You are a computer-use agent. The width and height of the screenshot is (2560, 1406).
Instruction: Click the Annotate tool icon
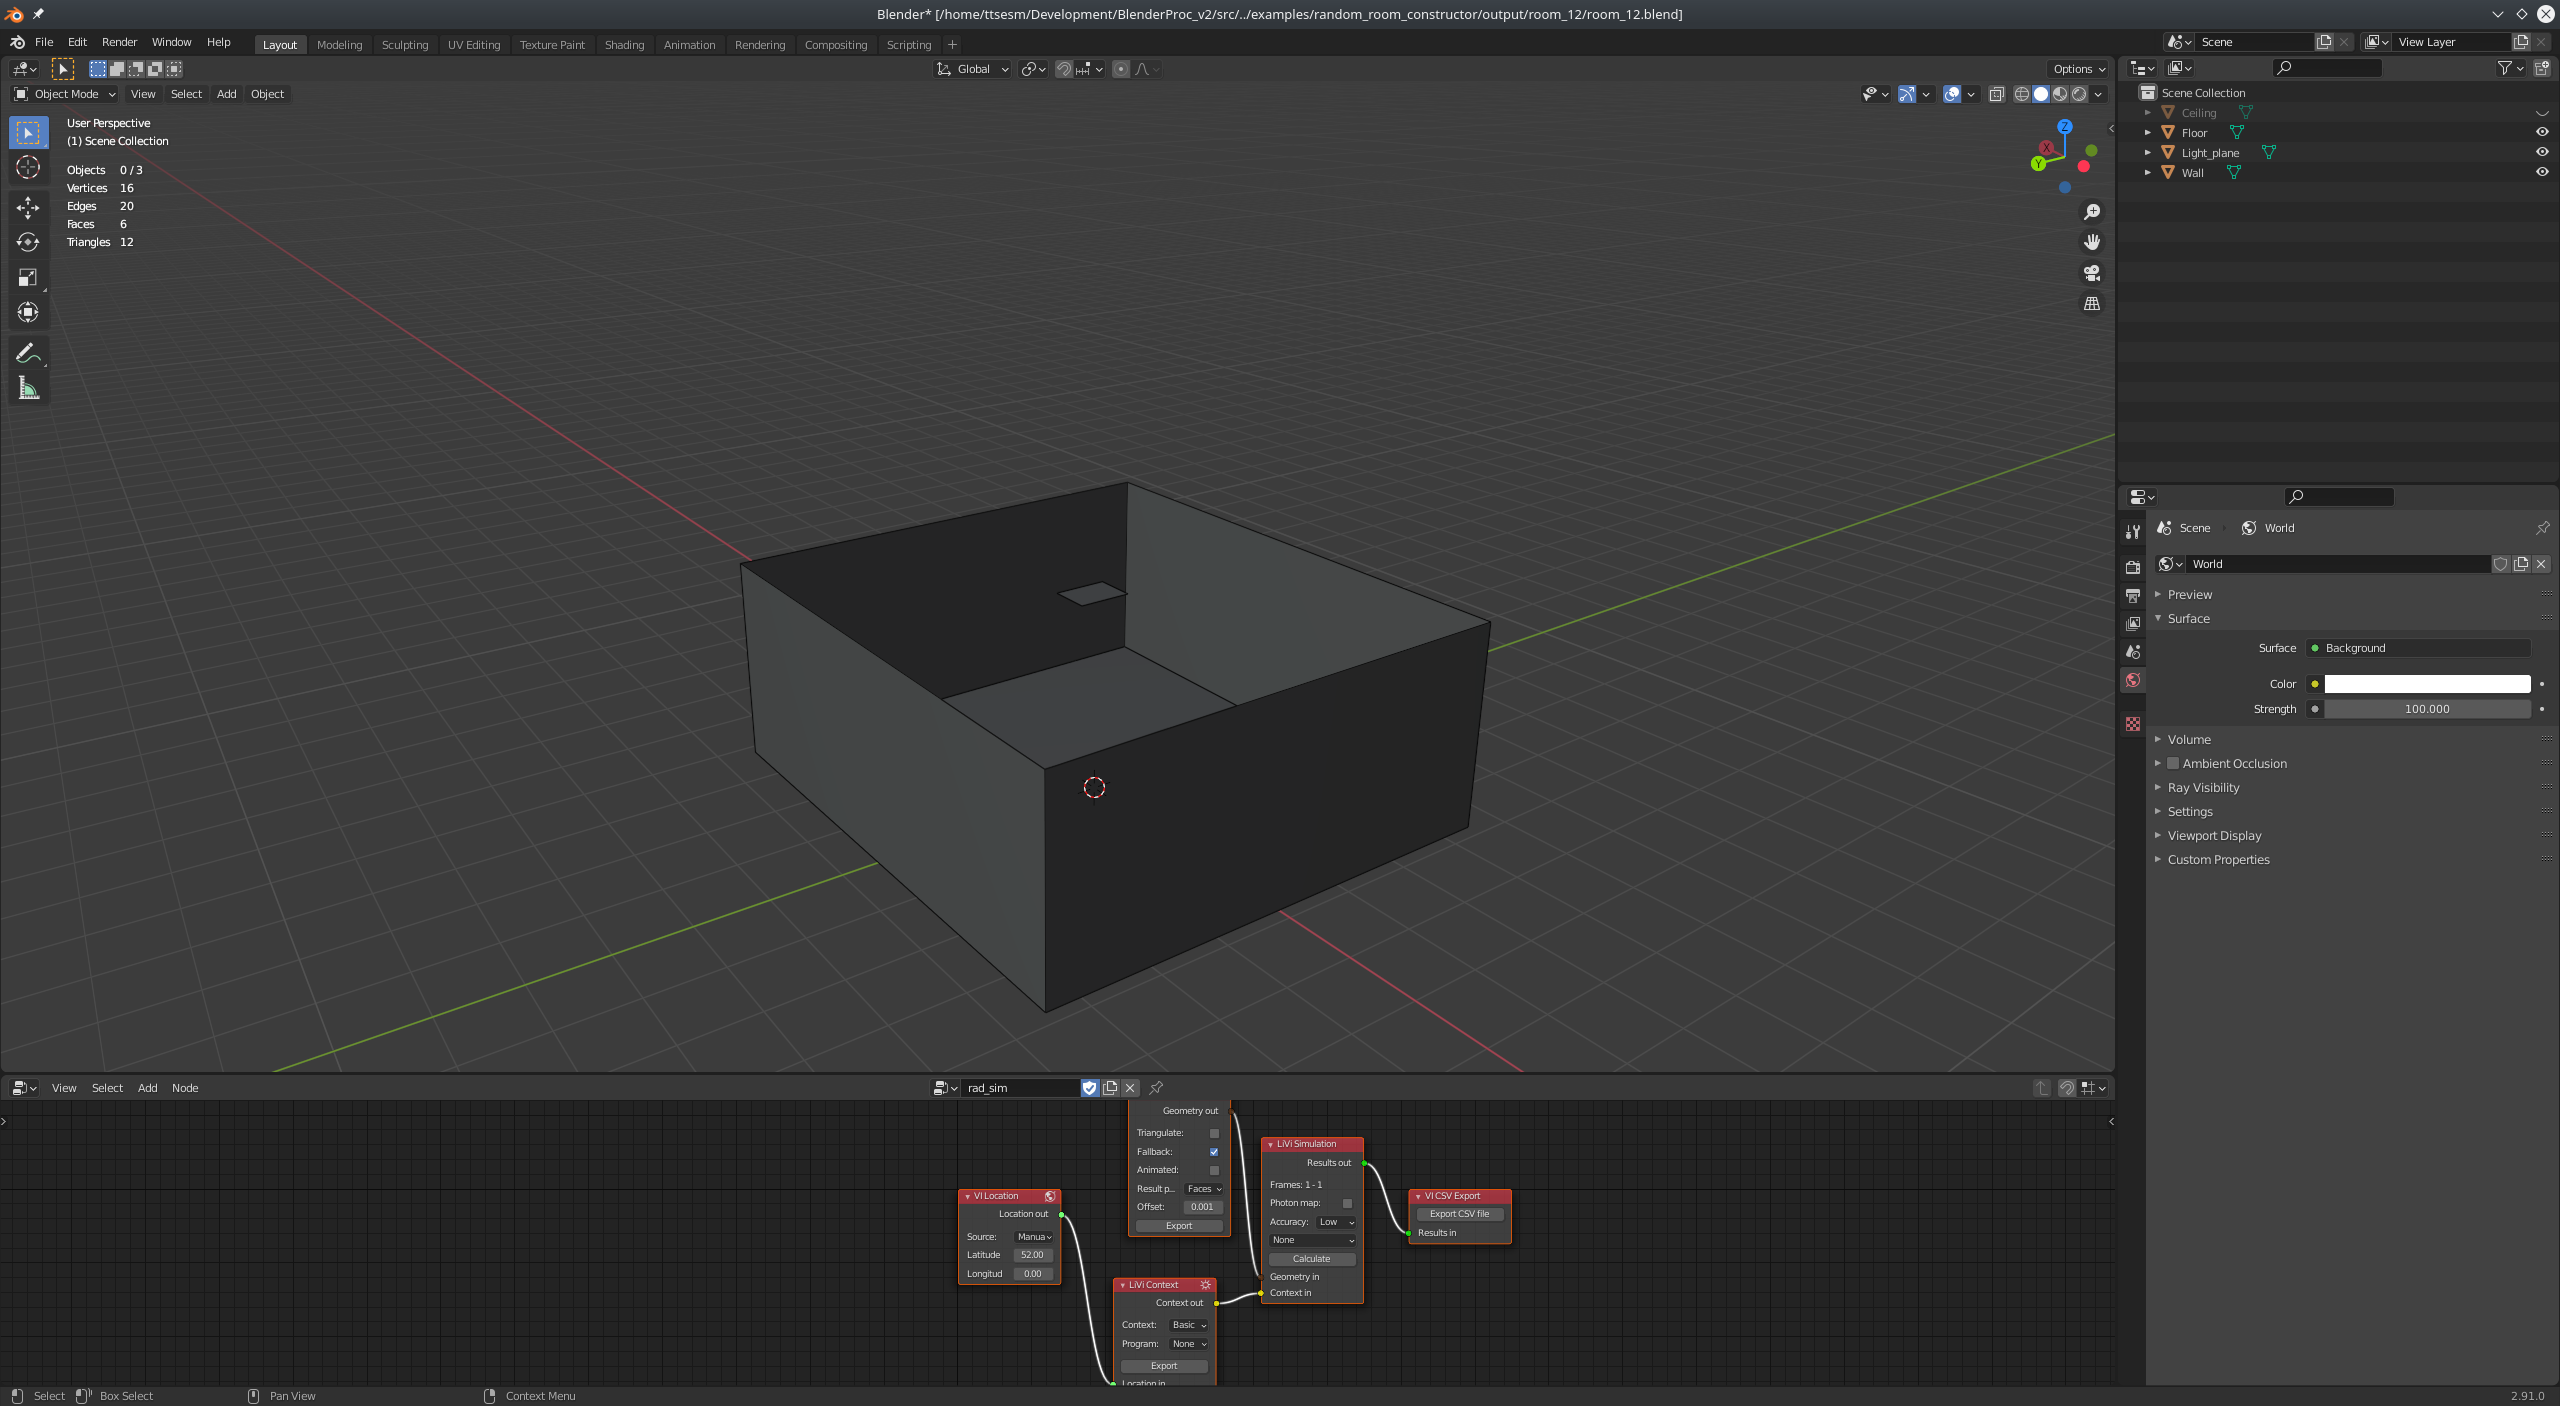click(26, 353)
